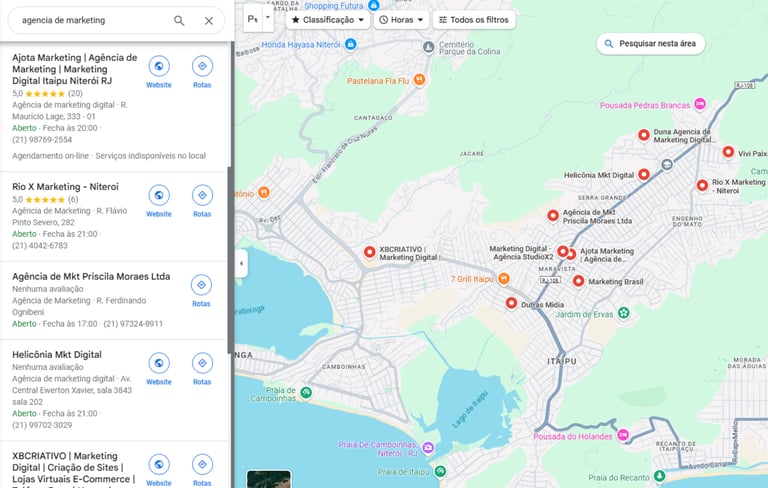
Task: Click phone number (21) 98769-2554
Action: [x=42, y=140]
